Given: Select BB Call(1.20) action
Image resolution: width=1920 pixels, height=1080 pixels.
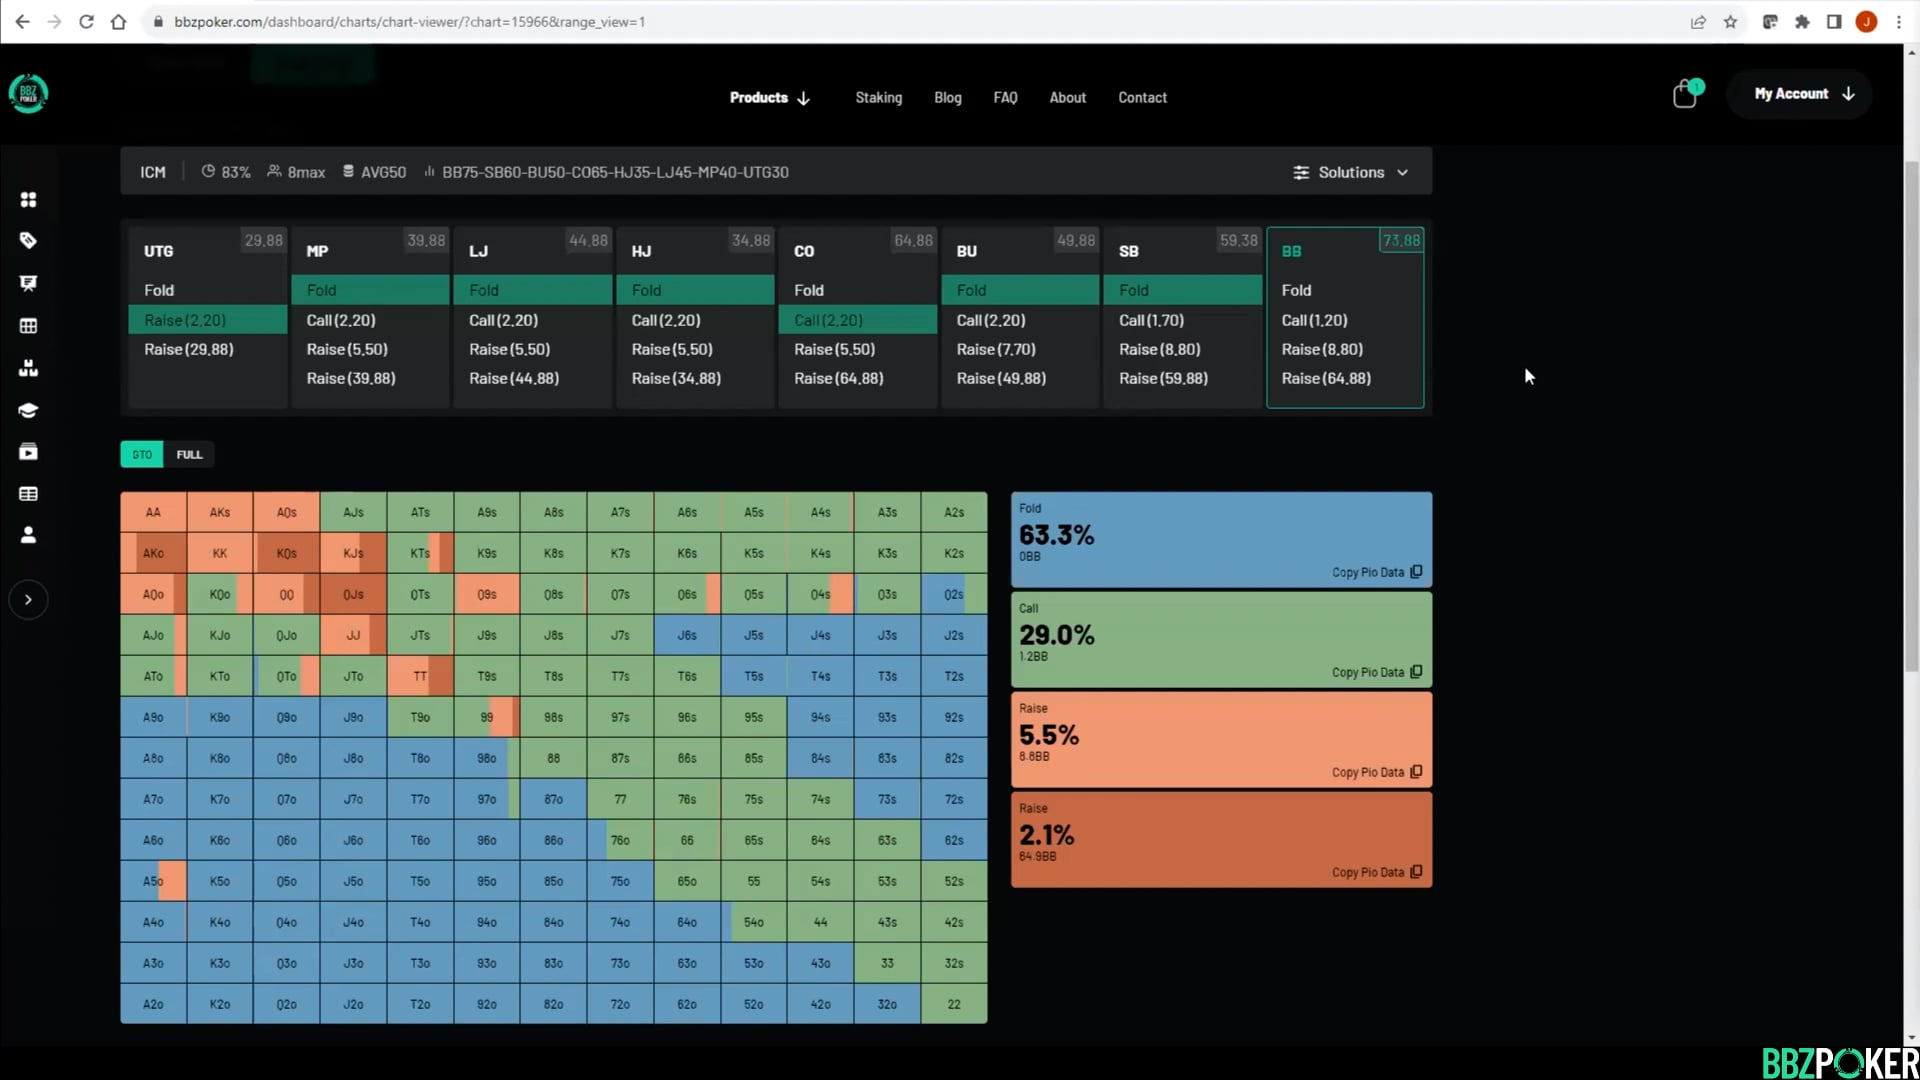Looking at the screenshot, I should coord(1314,320).
